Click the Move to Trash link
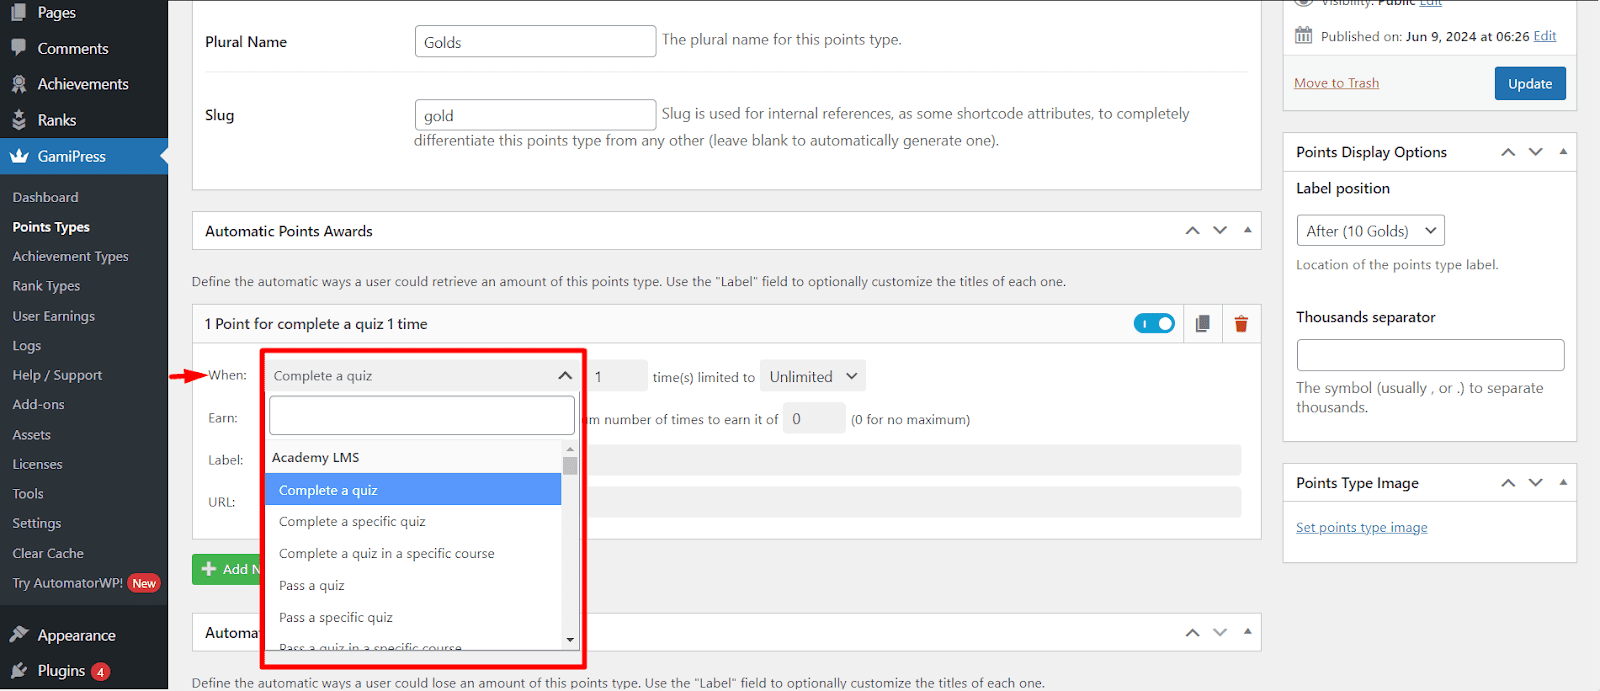1600x691 pixels. point(1336,83)
